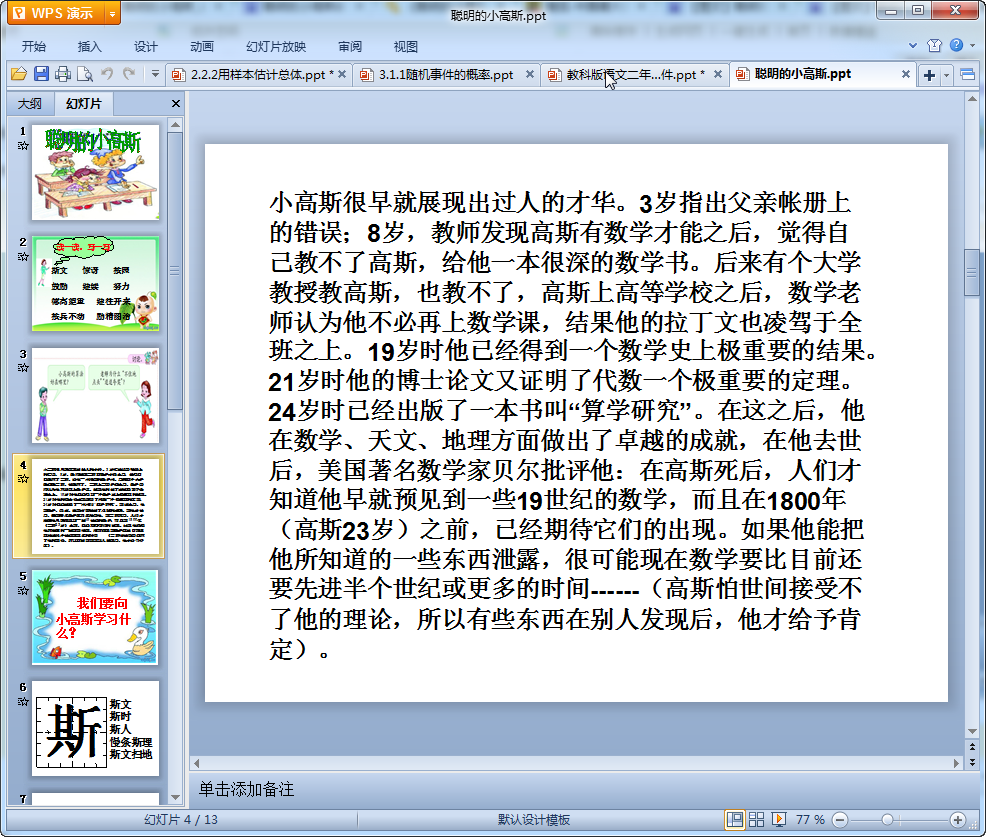
Task: Click animation star icon beside slide 2
Action: (23, 257)
